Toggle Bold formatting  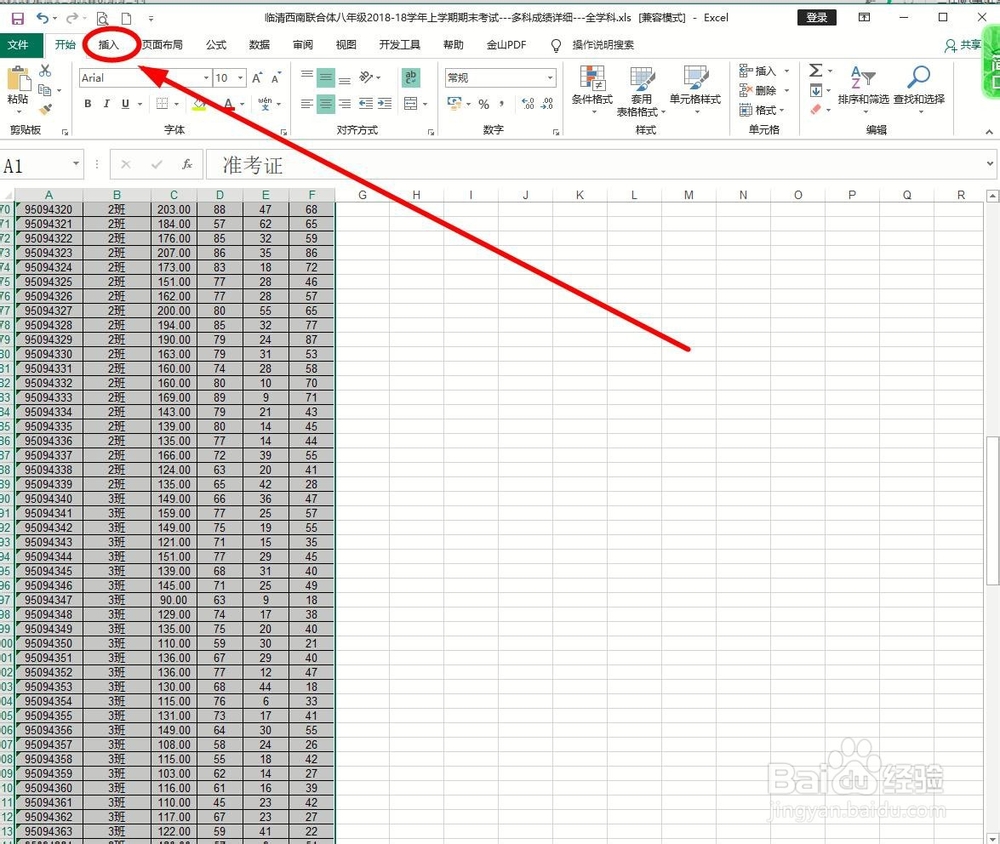[x=88, y=103]
